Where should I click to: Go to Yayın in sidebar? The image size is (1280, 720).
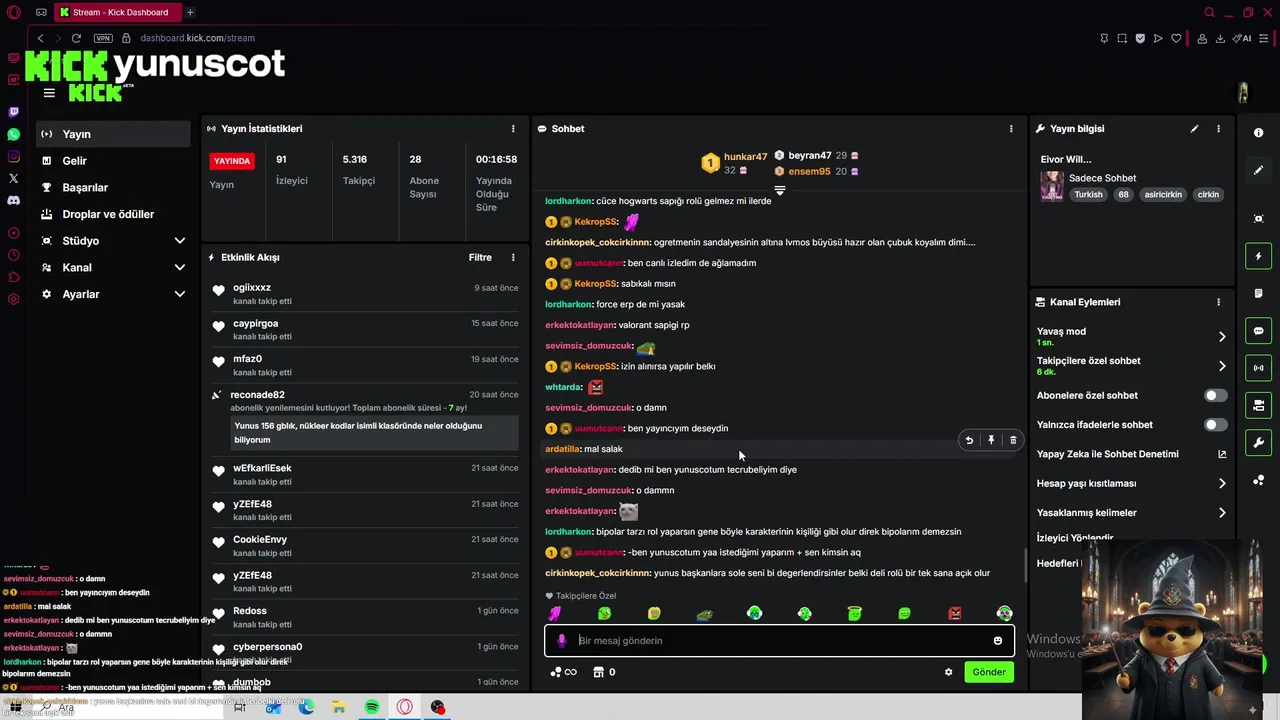pyautogui.click(x=112, y=134)
